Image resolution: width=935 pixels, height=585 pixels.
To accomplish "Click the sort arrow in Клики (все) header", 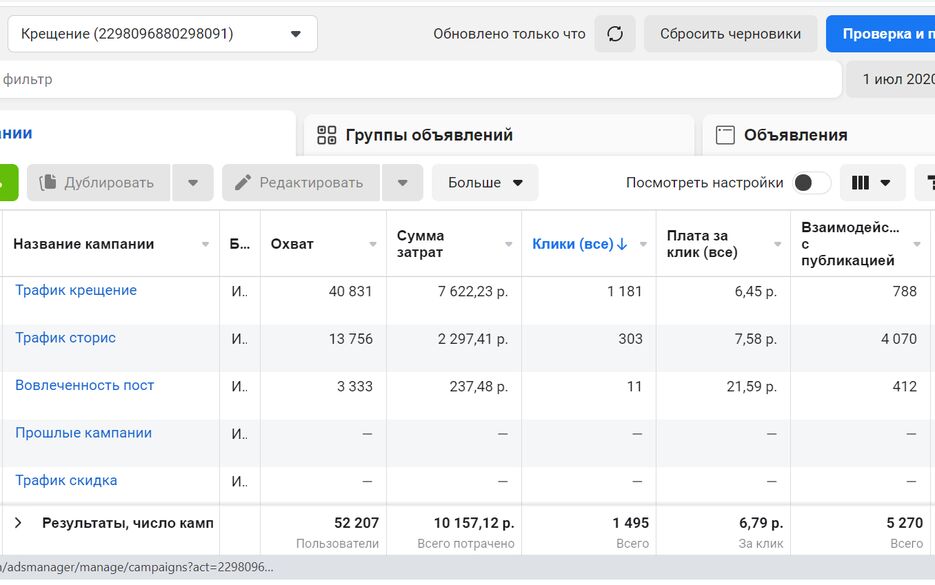I will pos(622,244).
